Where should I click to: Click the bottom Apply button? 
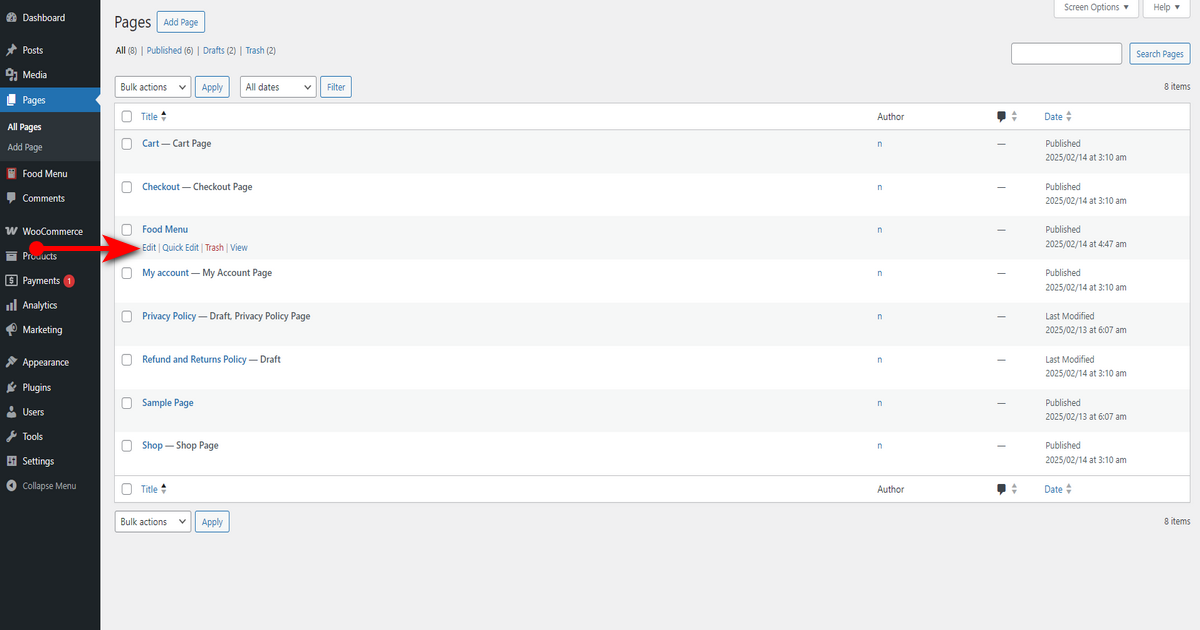[x=212, y=522]
